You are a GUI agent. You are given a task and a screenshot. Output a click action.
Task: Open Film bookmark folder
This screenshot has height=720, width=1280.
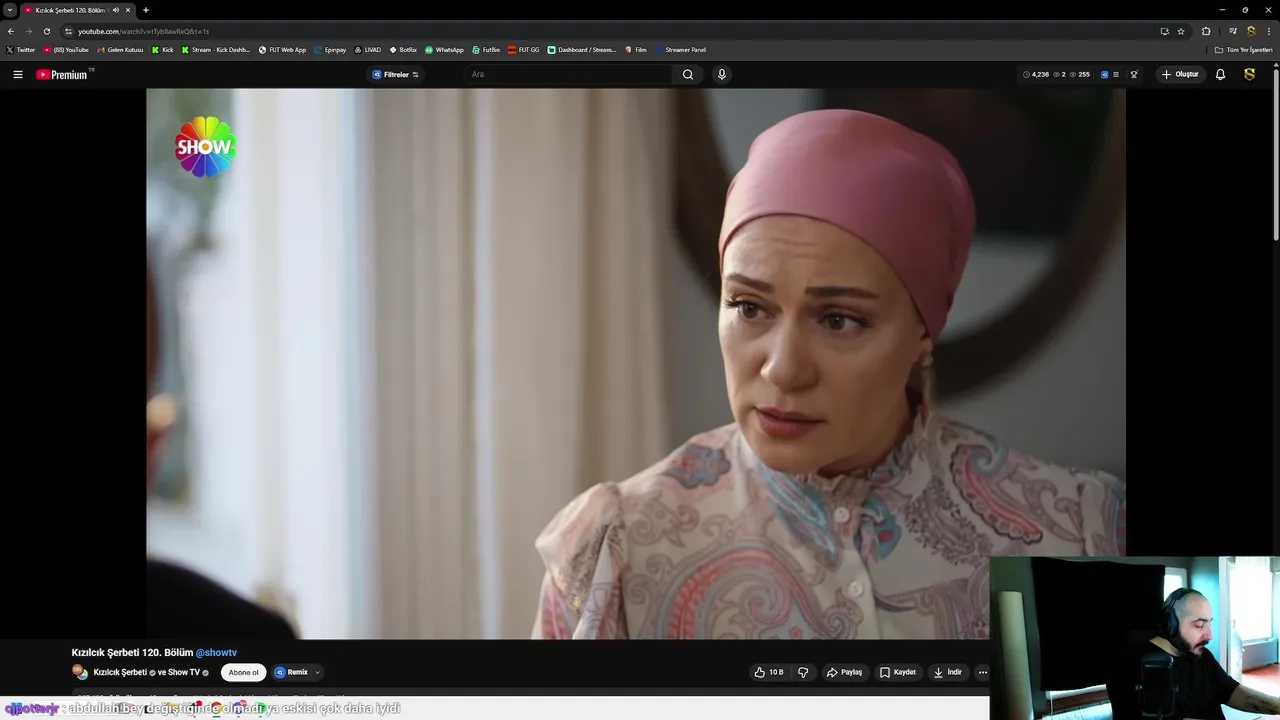click(636, 49)
